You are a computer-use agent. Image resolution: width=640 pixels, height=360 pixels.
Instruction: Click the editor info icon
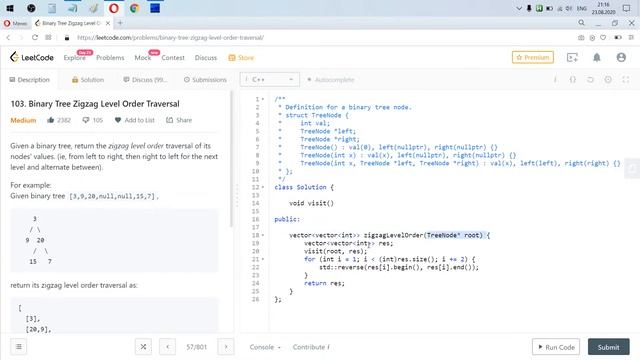(x=555, y=80)
